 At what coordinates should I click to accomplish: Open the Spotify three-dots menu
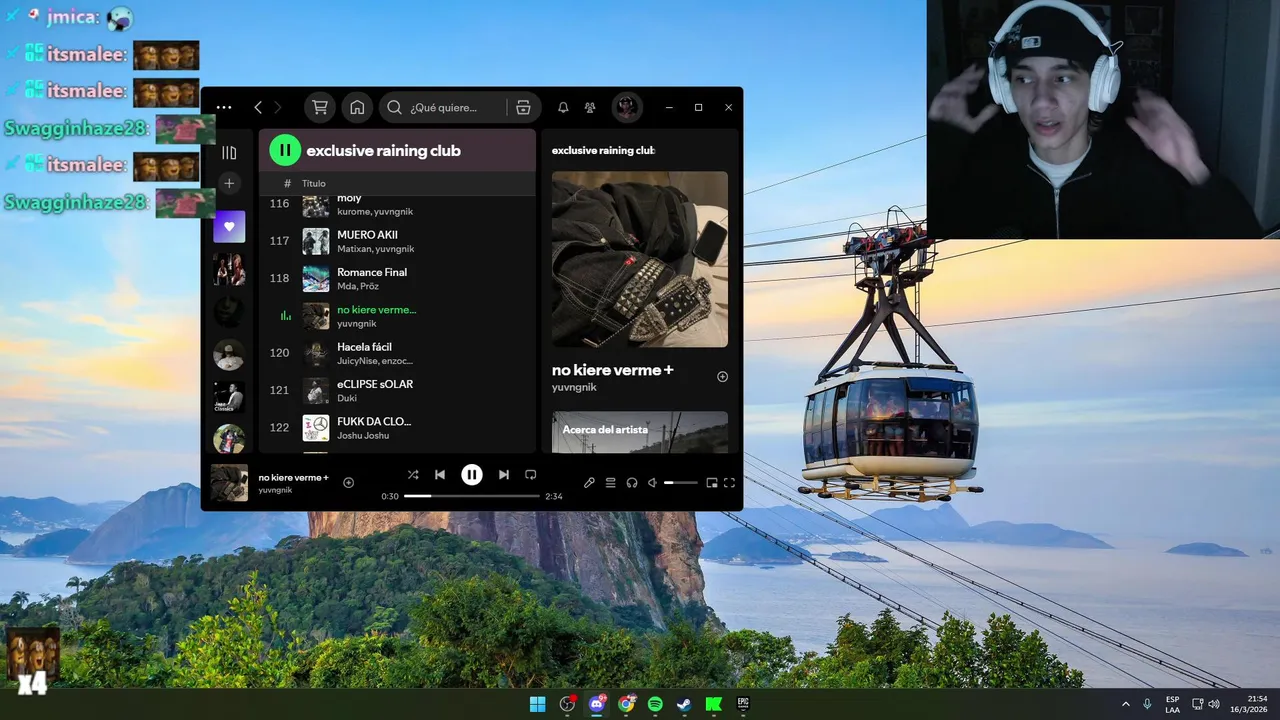pos(224,108)
